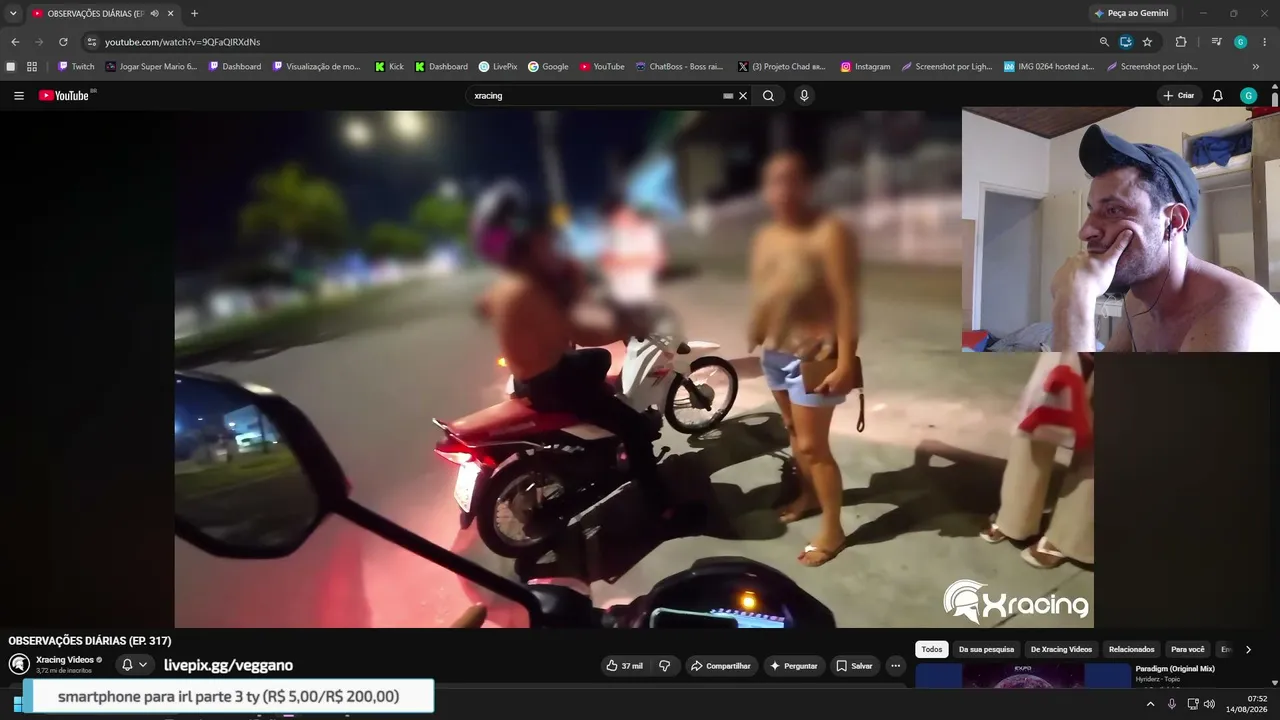Open the zoom magnifier in address bar
The height and width of the screenshot is (720, 1280).
1104,42
